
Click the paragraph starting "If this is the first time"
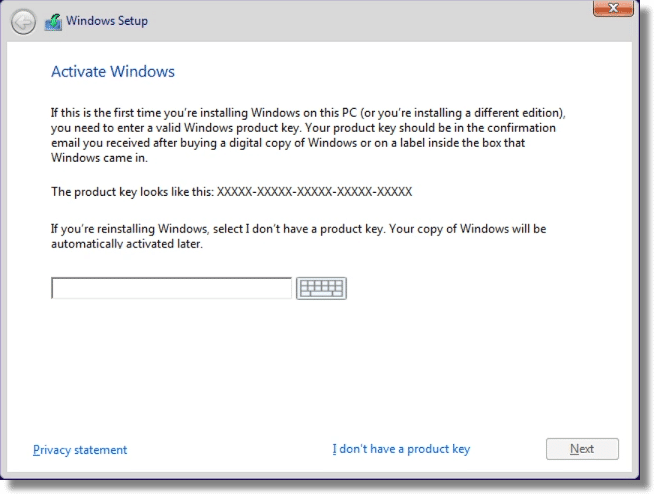(x=308, y=135)
